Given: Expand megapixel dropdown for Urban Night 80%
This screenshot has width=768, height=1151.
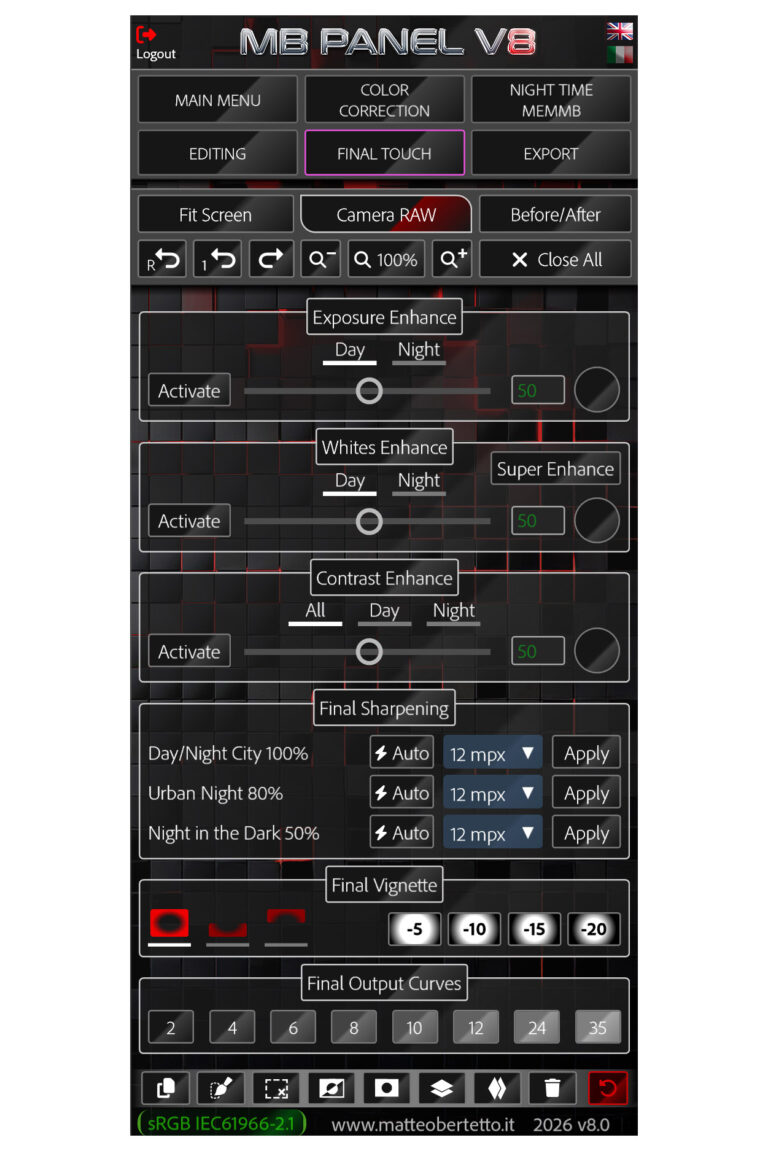Looking at the screenshot, I should coord(492,794).
